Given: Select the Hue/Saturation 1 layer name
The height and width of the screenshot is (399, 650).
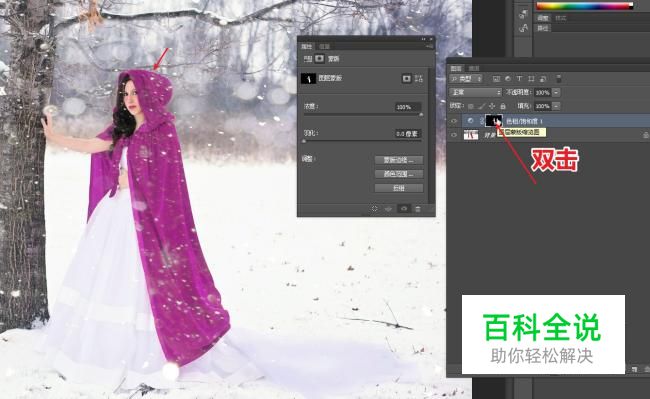Looking at the screenshot, I should click(524, 121).
